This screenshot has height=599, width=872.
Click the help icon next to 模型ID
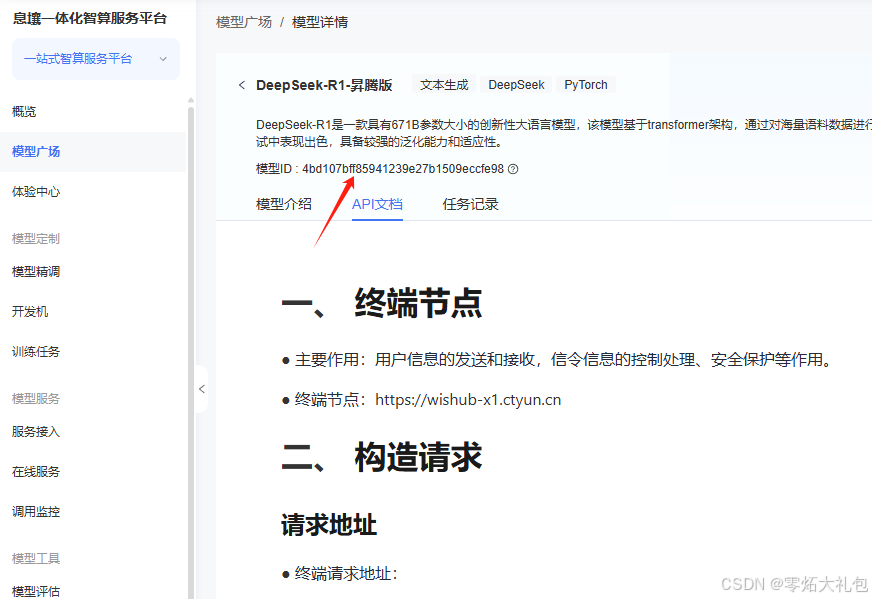click(513, 169)
